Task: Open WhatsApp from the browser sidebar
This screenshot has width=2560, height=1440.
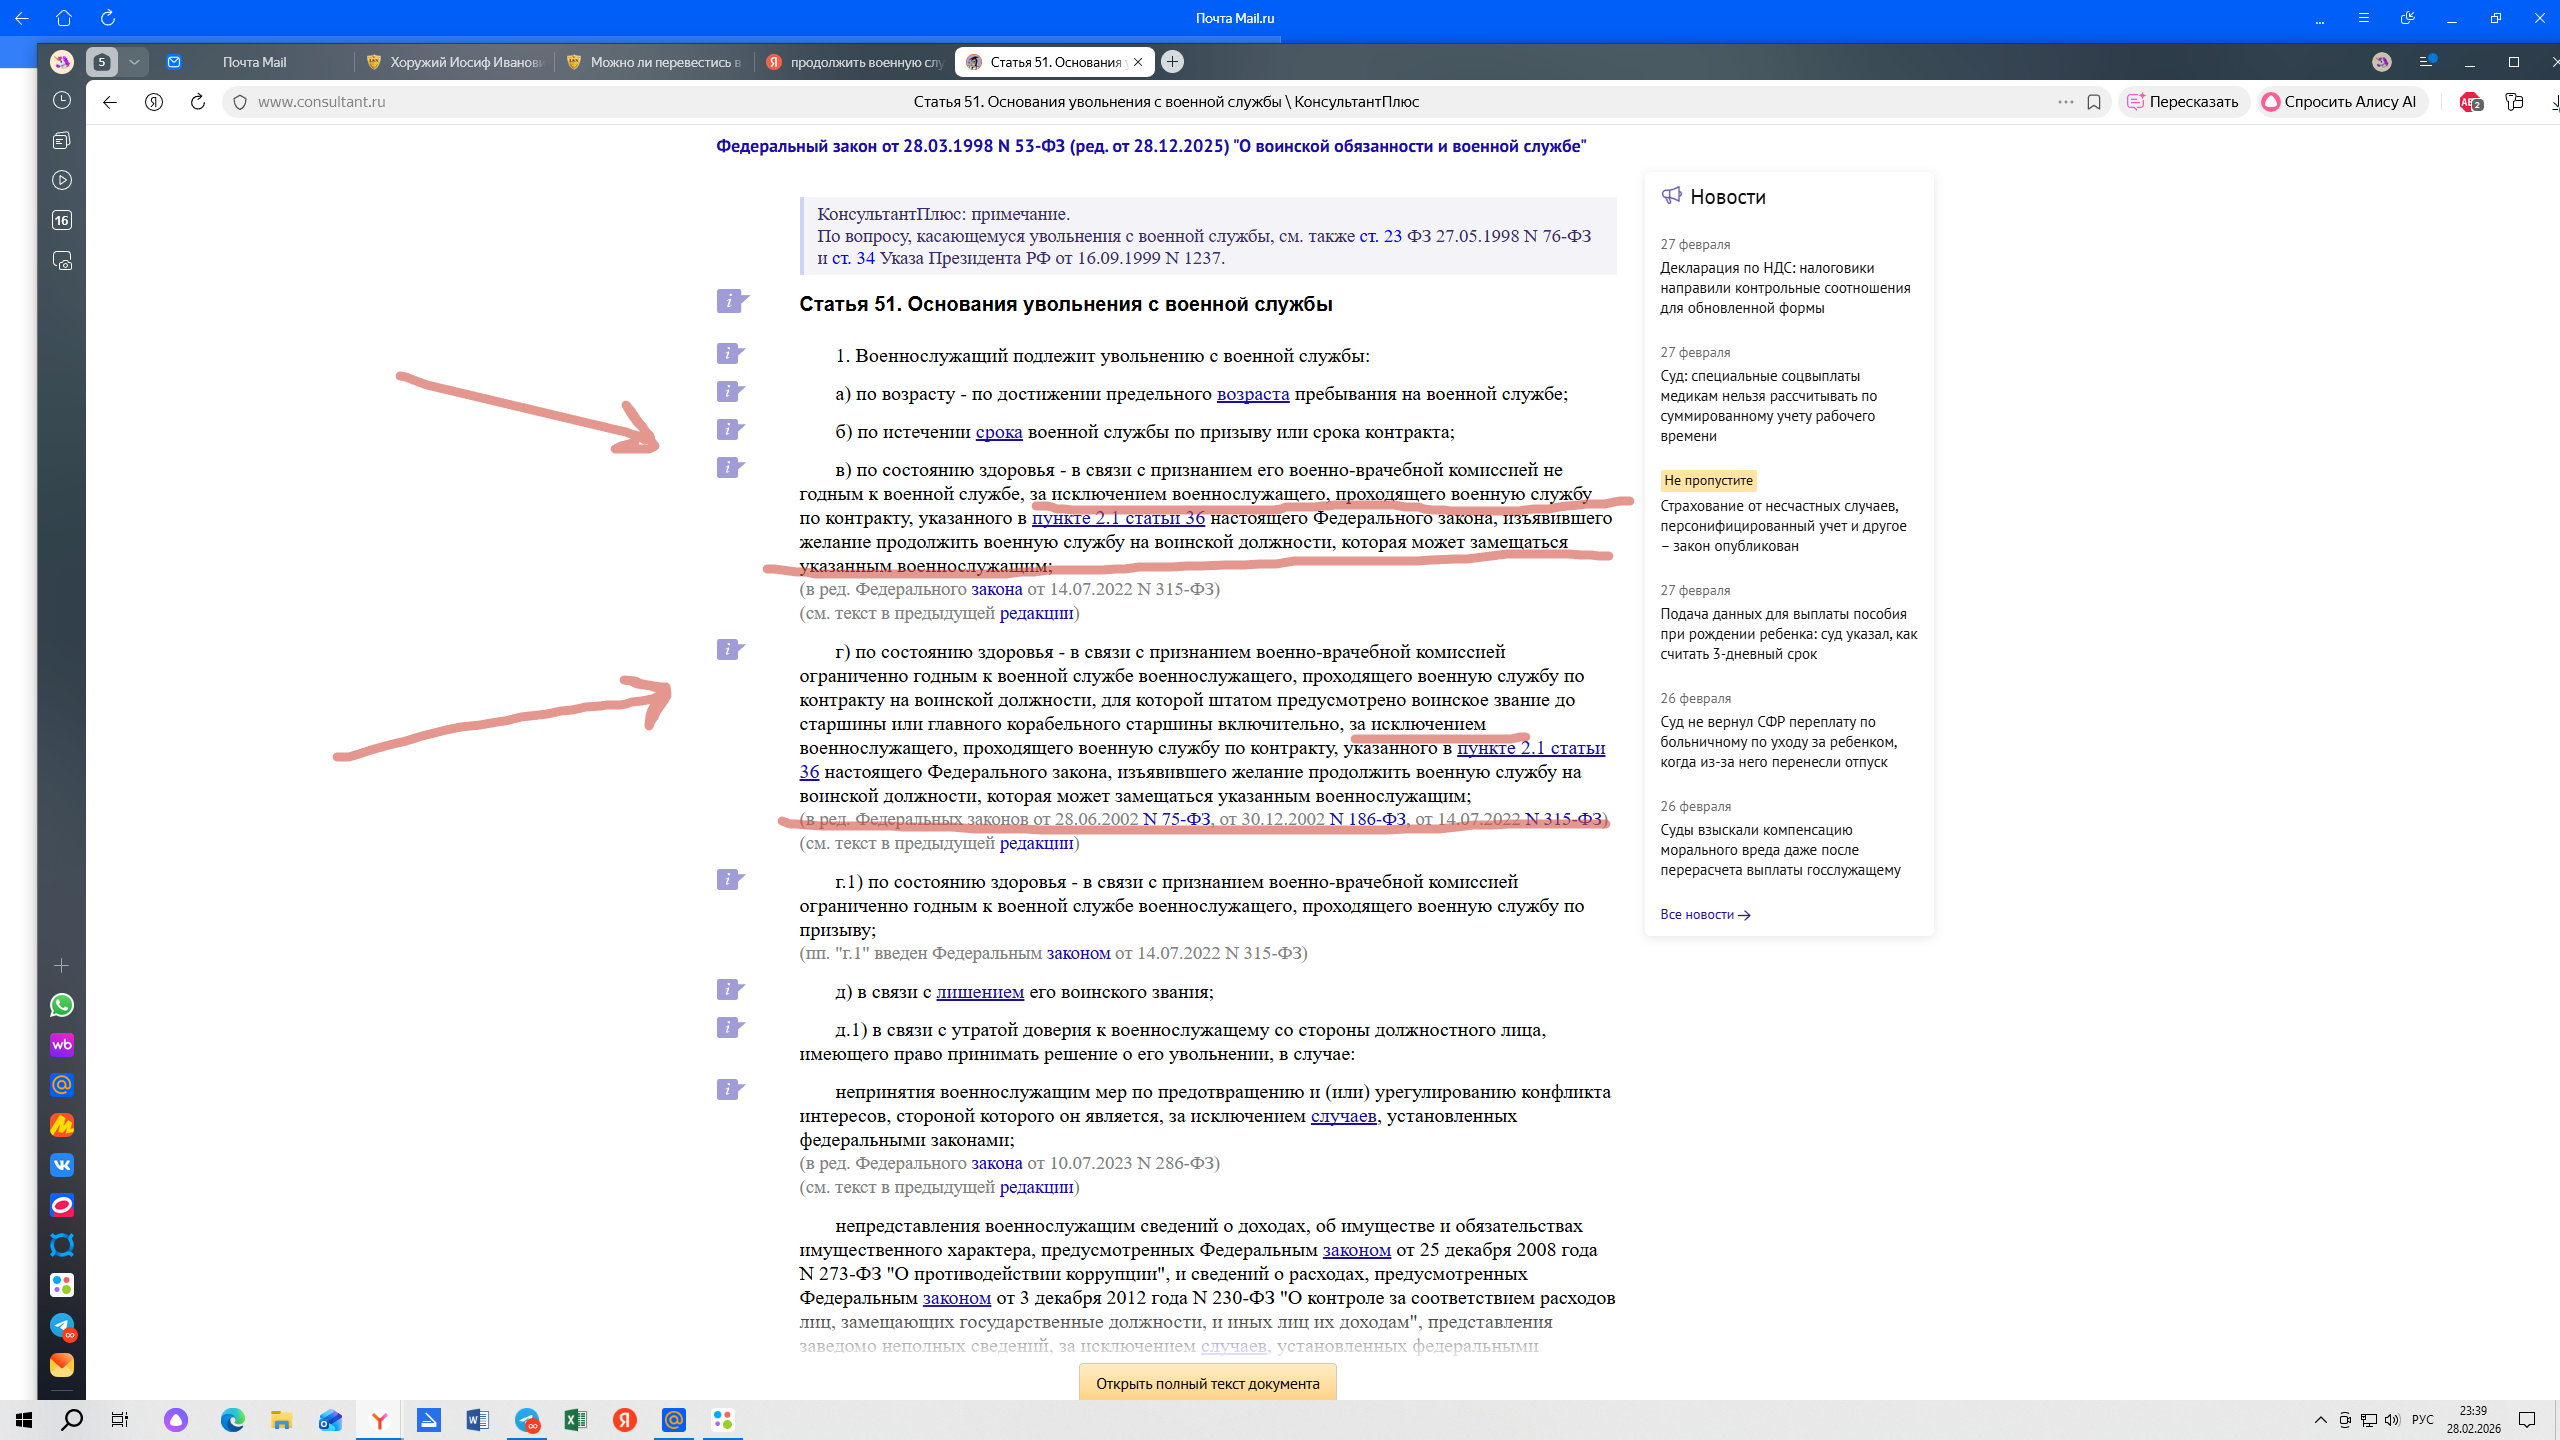Action: tap(62, 1005)
